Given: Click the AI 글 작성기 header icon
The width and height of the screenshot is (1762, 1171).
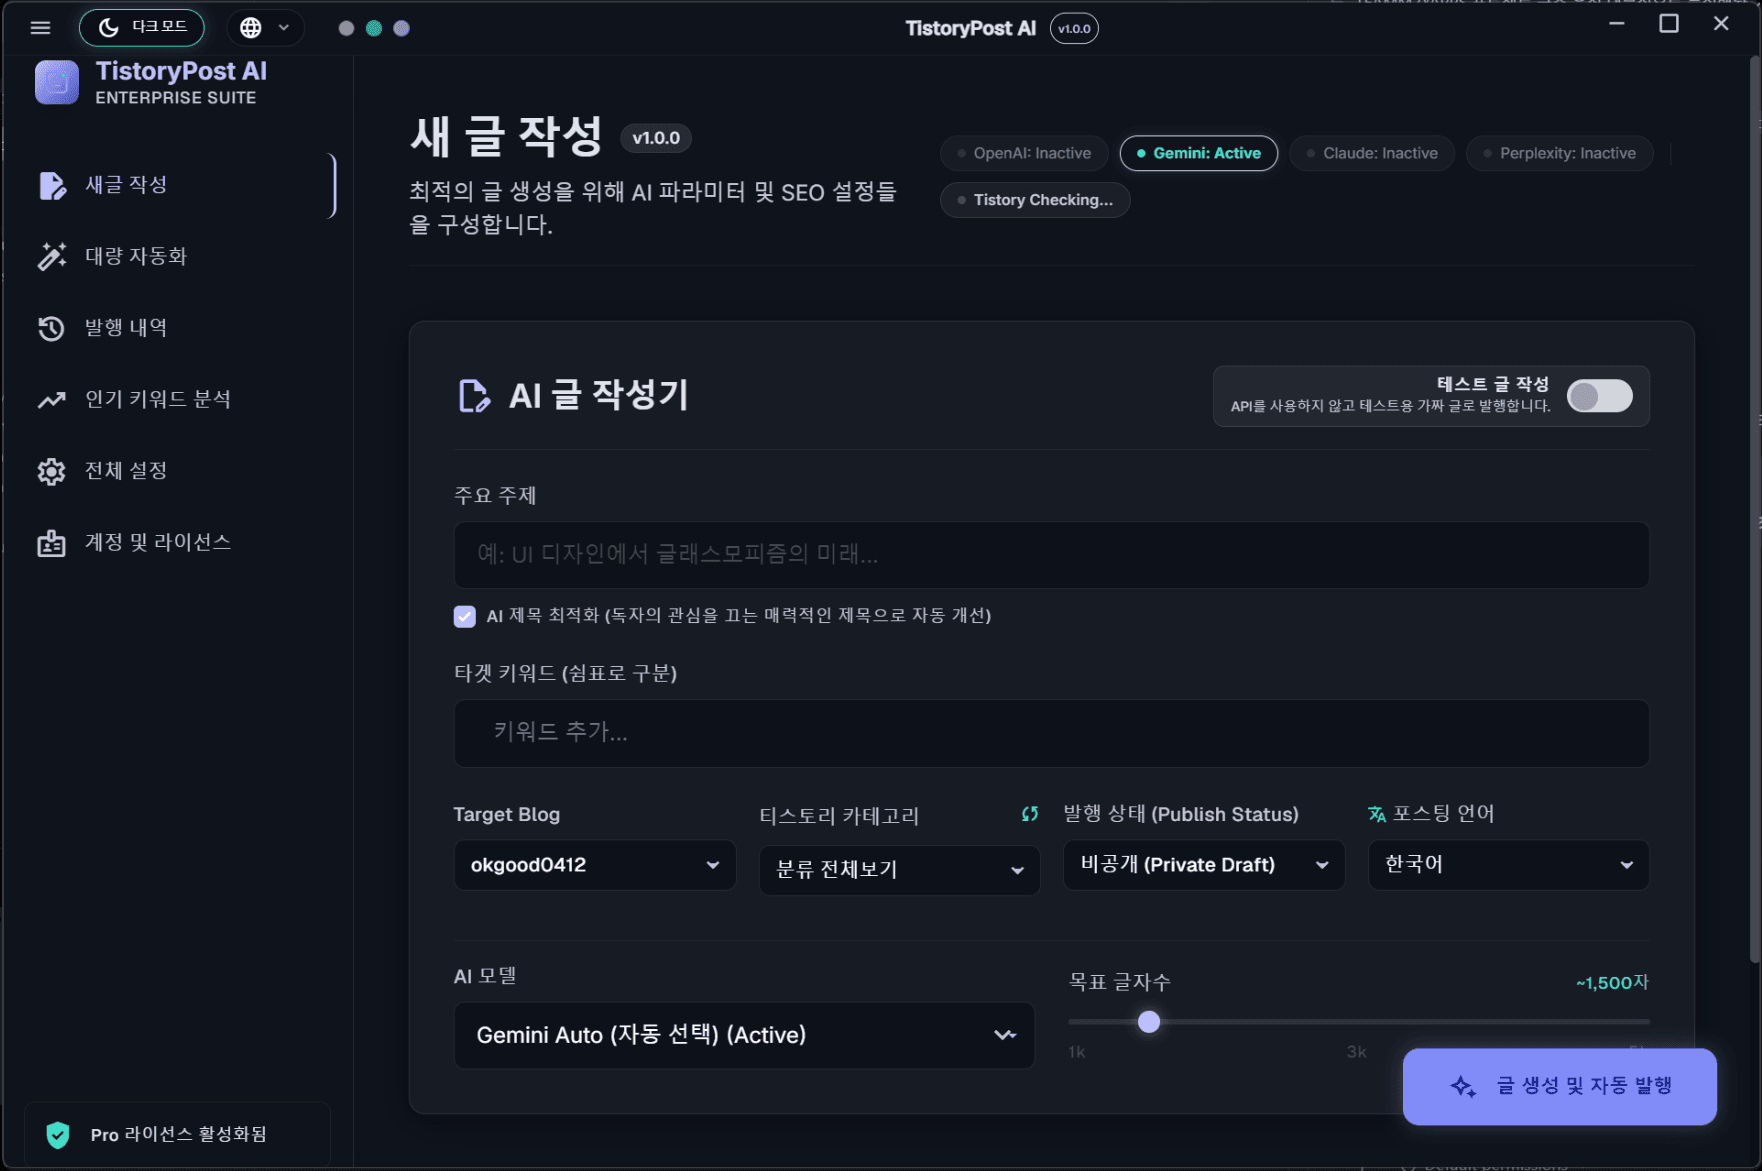Looking at the screenshot, I should 474,396.
